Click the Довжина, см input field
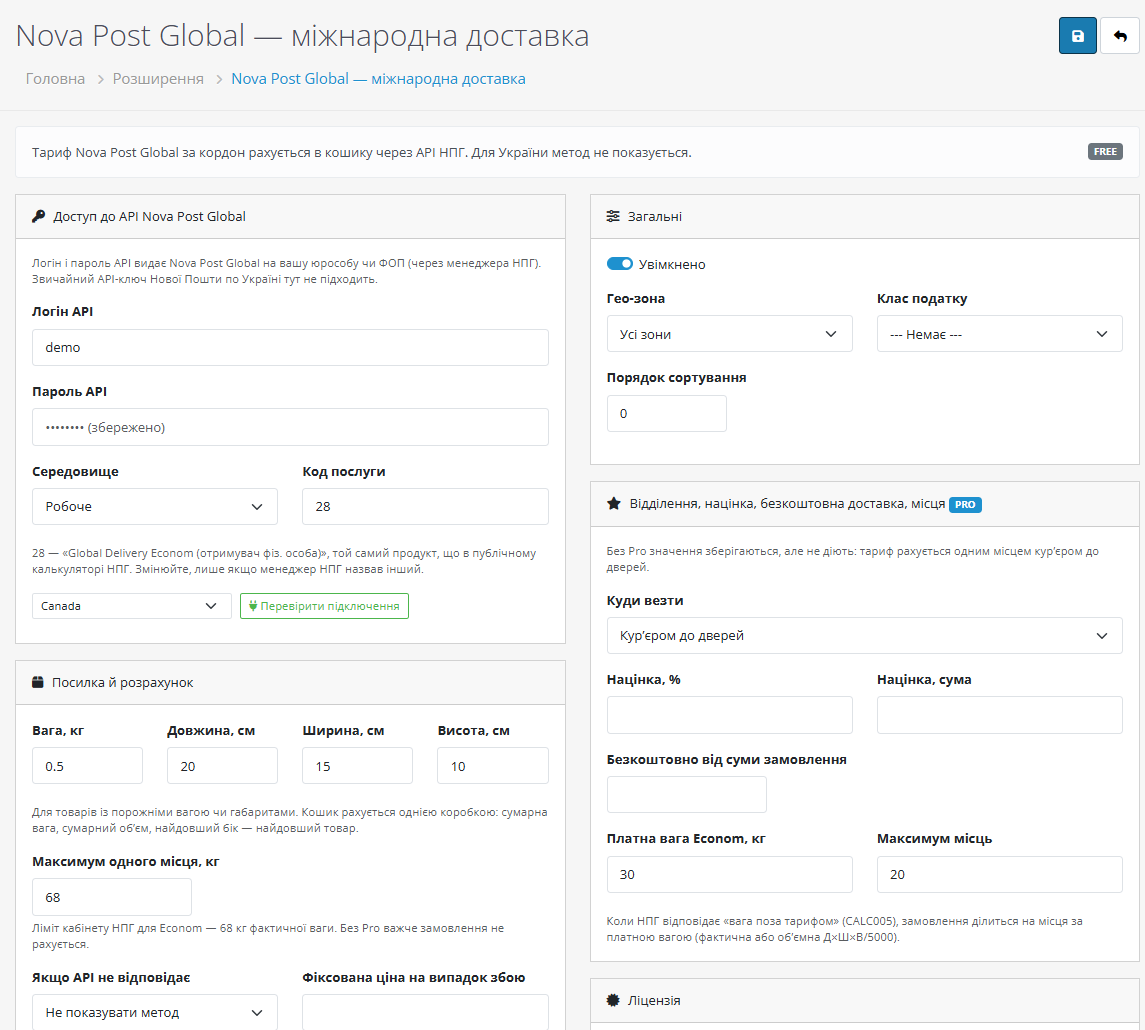This screenshot has height=1030, width=1145. click(x=222, y=766)
